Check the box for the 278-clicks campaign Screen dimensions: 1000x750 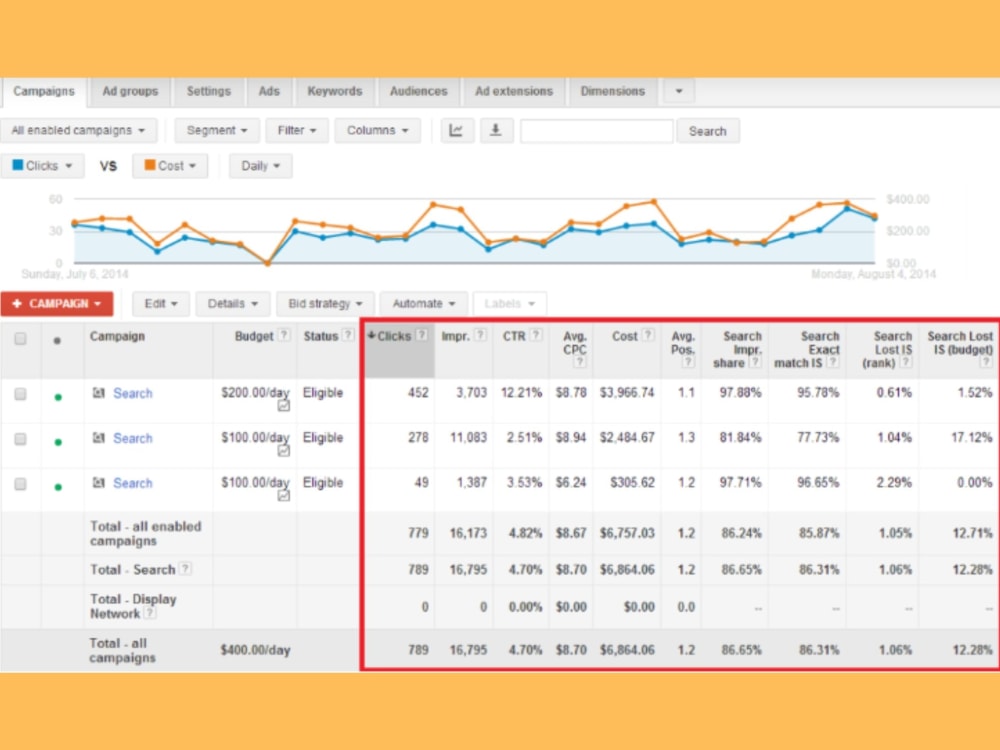20,439
